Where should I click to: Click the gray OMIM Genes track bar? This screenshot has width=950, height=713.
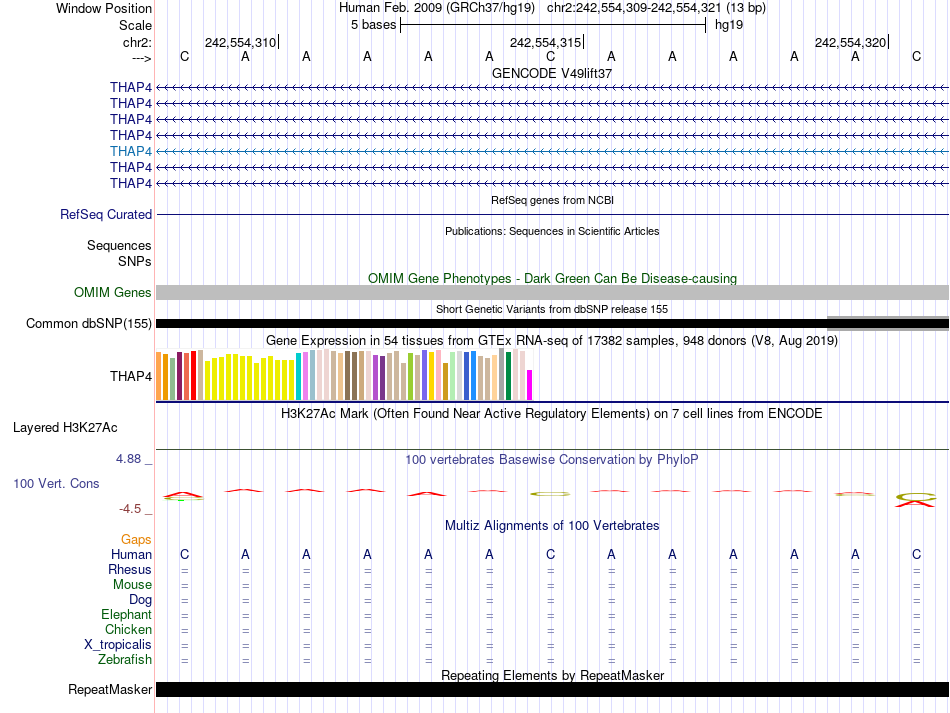coord(552,292)
